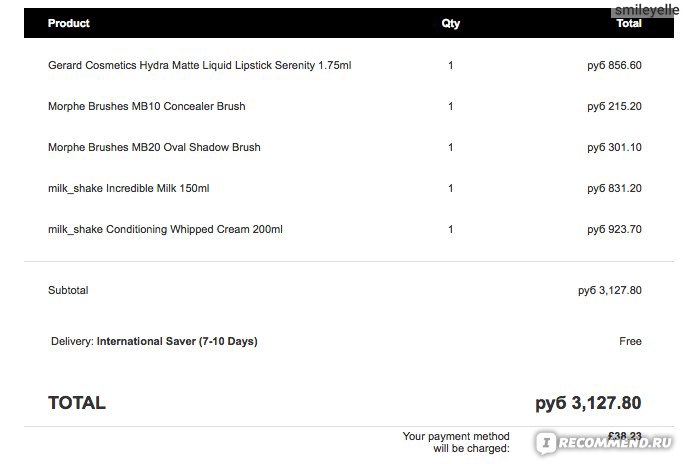Click the руб 831.20 Incredible Milk price
This screenshot has width=683, height=464.
(614, 188)
